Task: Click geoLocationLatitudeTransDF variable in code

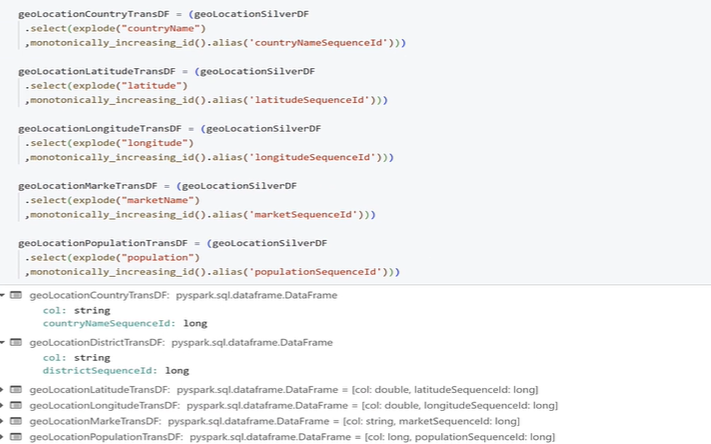Action: 97,71
